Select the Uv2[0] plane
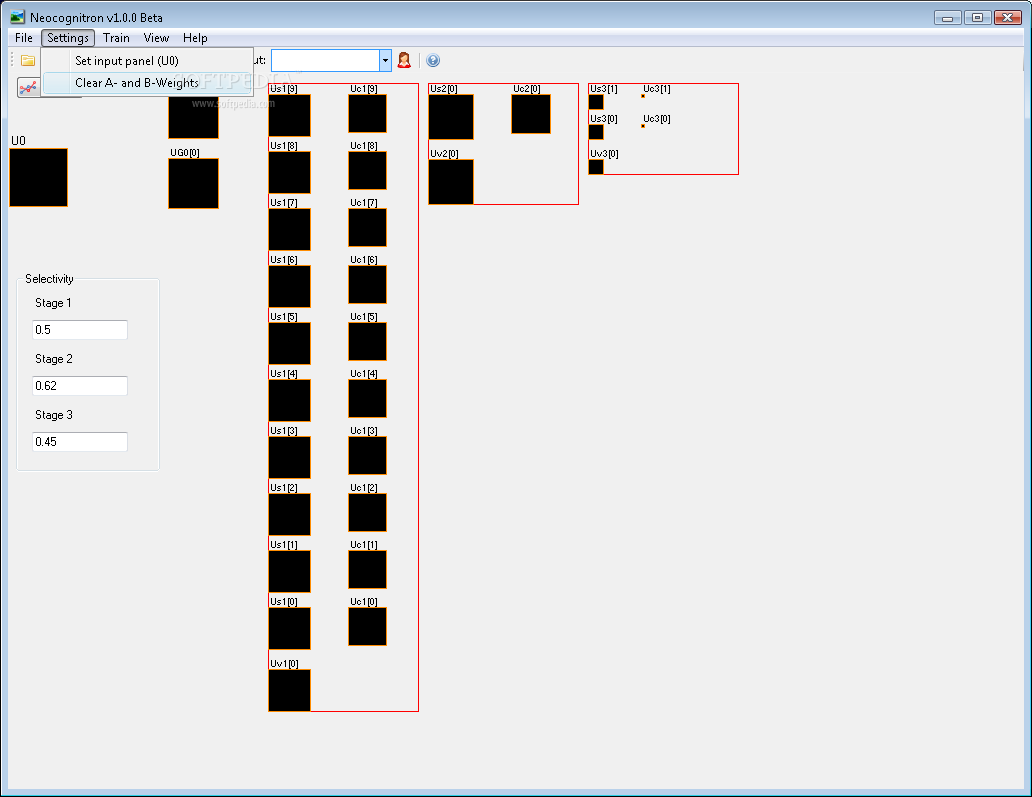 [x=451, y=182]
